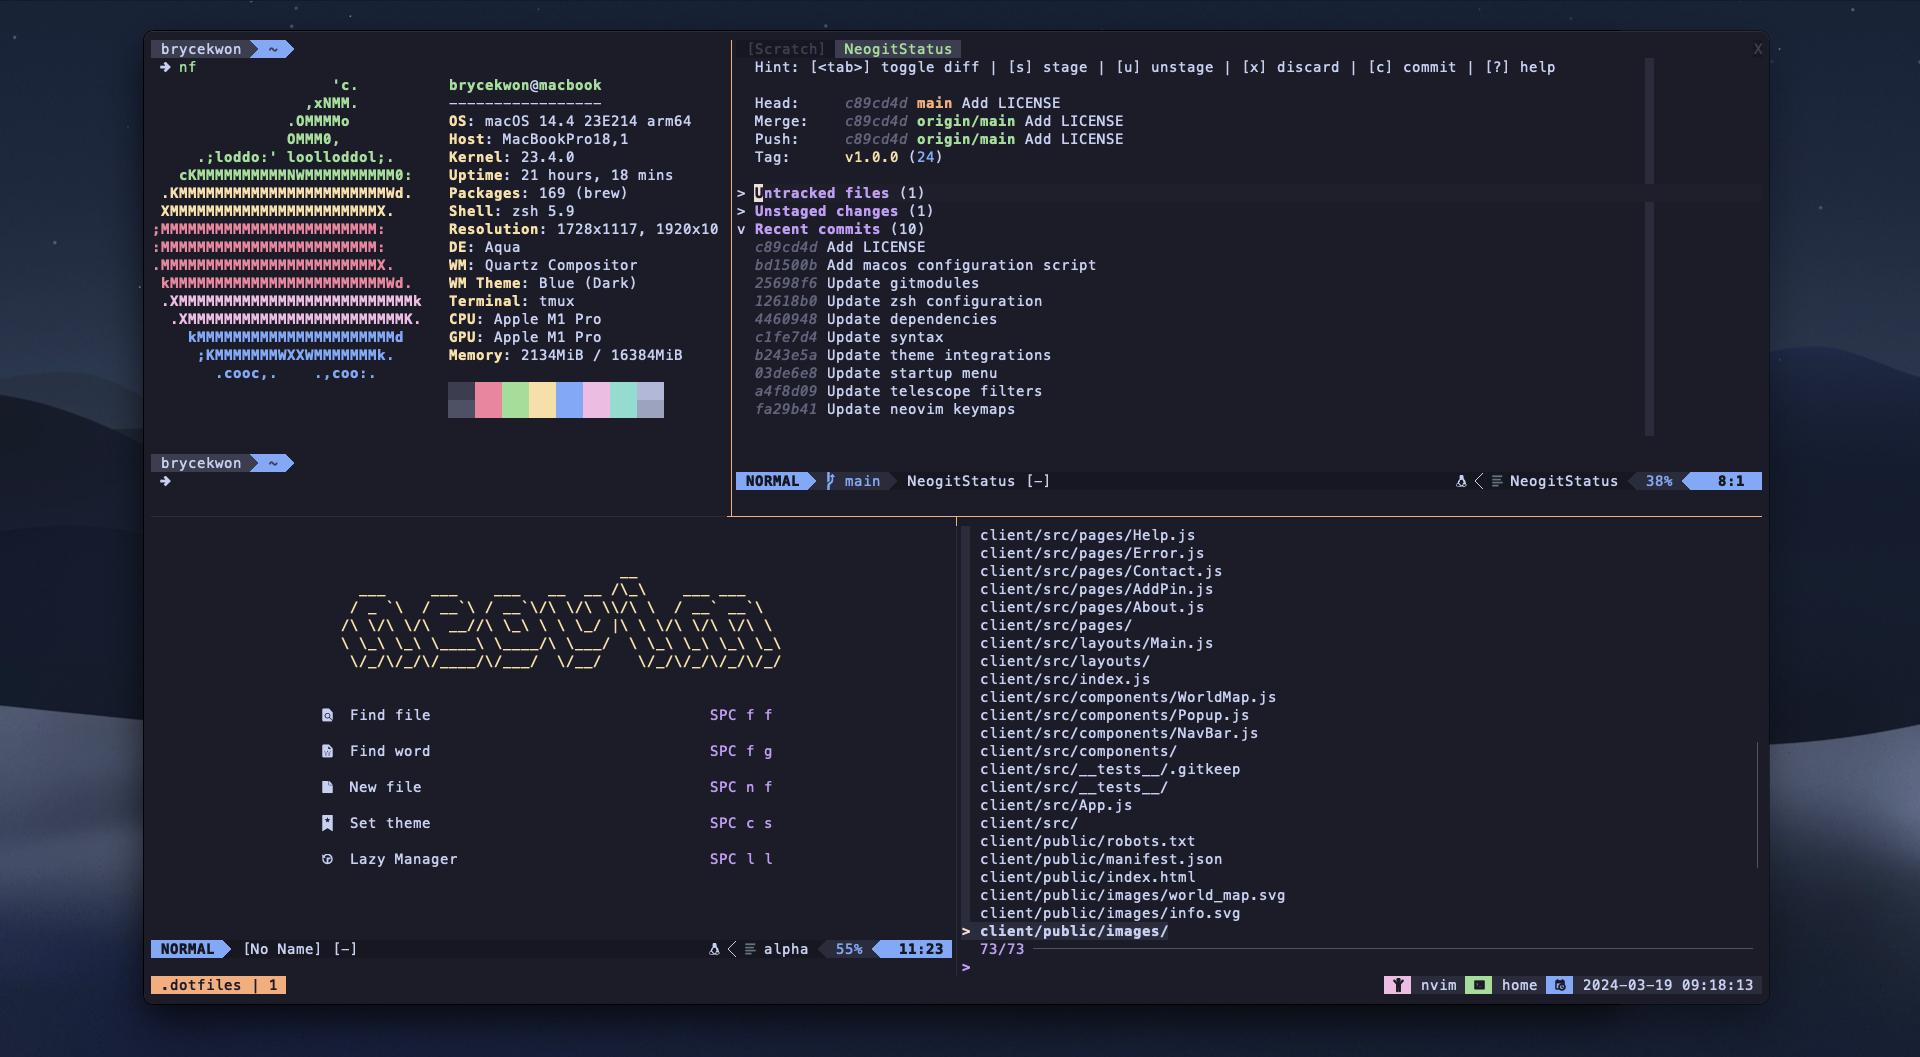Click the teal neofetch color block
The image size is (1920, 1057).
click(623, 400)
